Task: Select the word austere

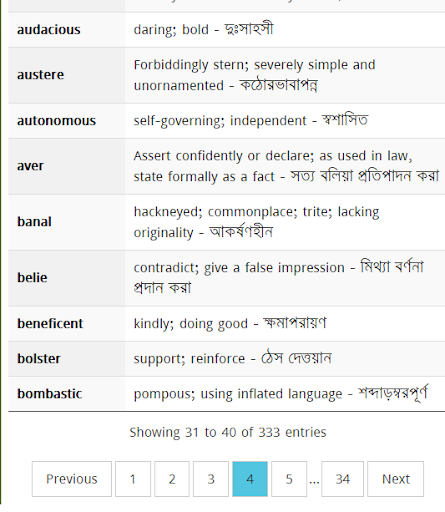Action: (40, 75)
